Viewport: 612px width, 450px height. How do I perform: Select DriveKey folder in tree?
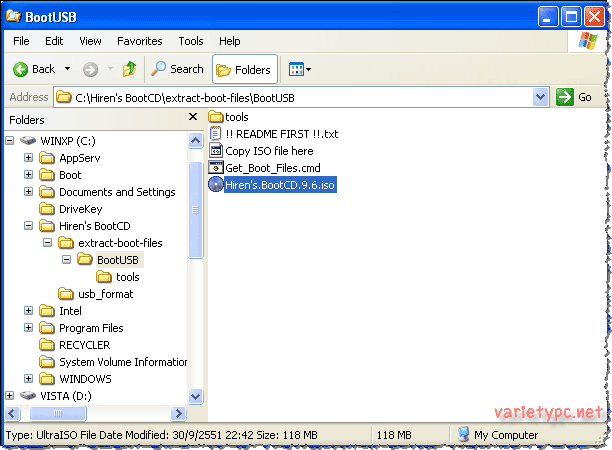80,209
